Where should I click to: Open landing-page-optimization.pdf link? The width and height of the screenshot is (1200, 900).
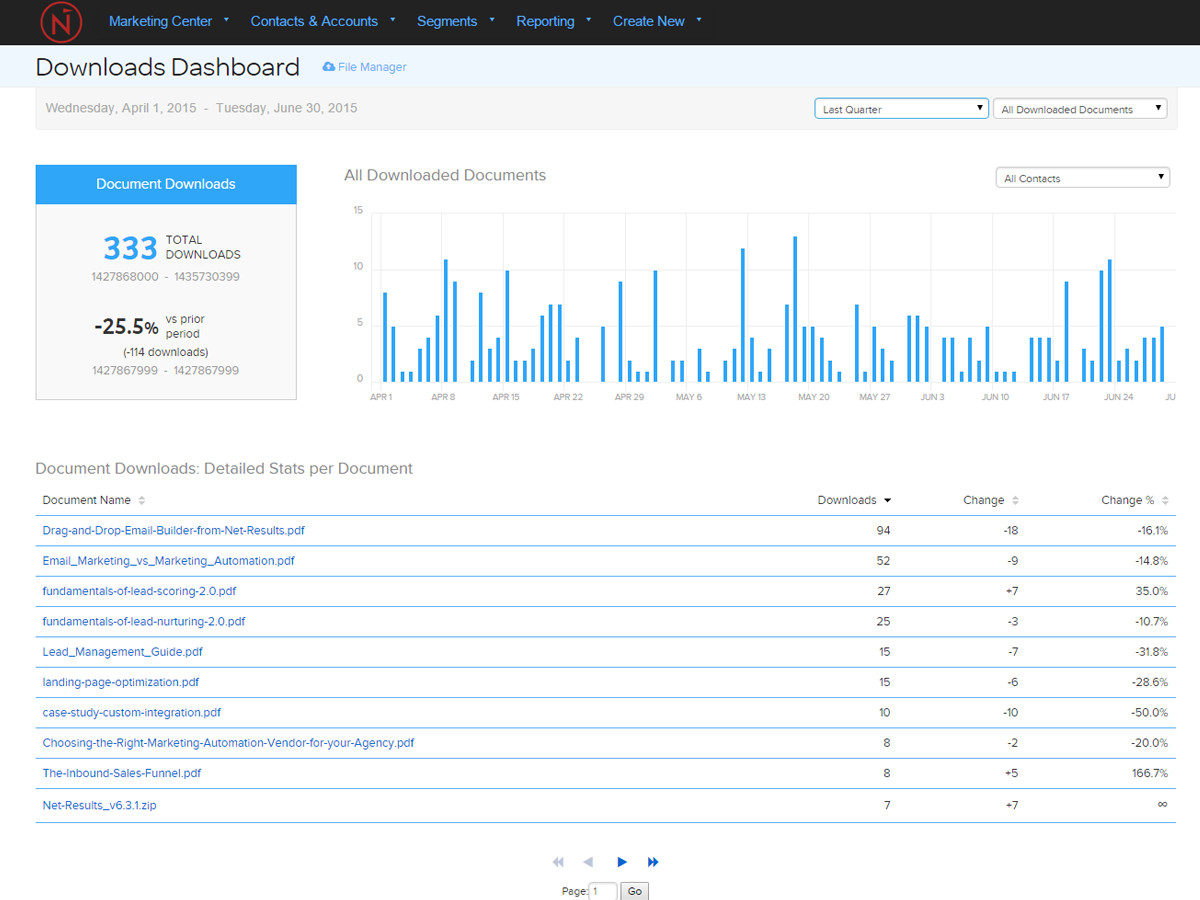pos(121,682)
